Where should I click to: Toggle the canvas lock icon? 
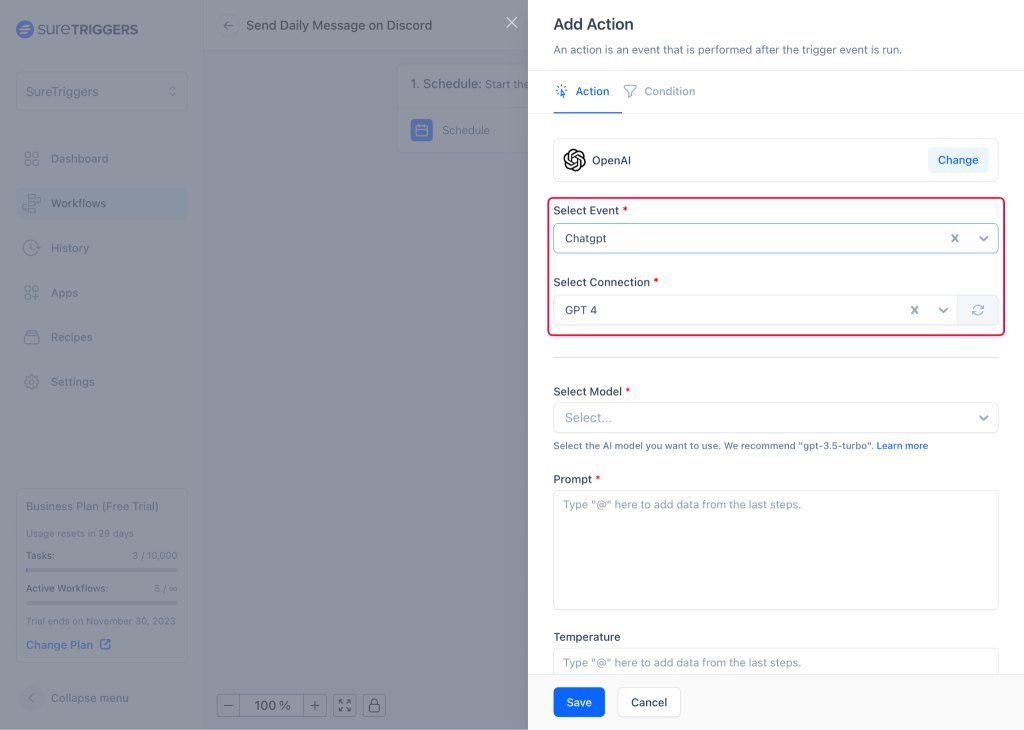pyautogui.click(x=374, y=706)
